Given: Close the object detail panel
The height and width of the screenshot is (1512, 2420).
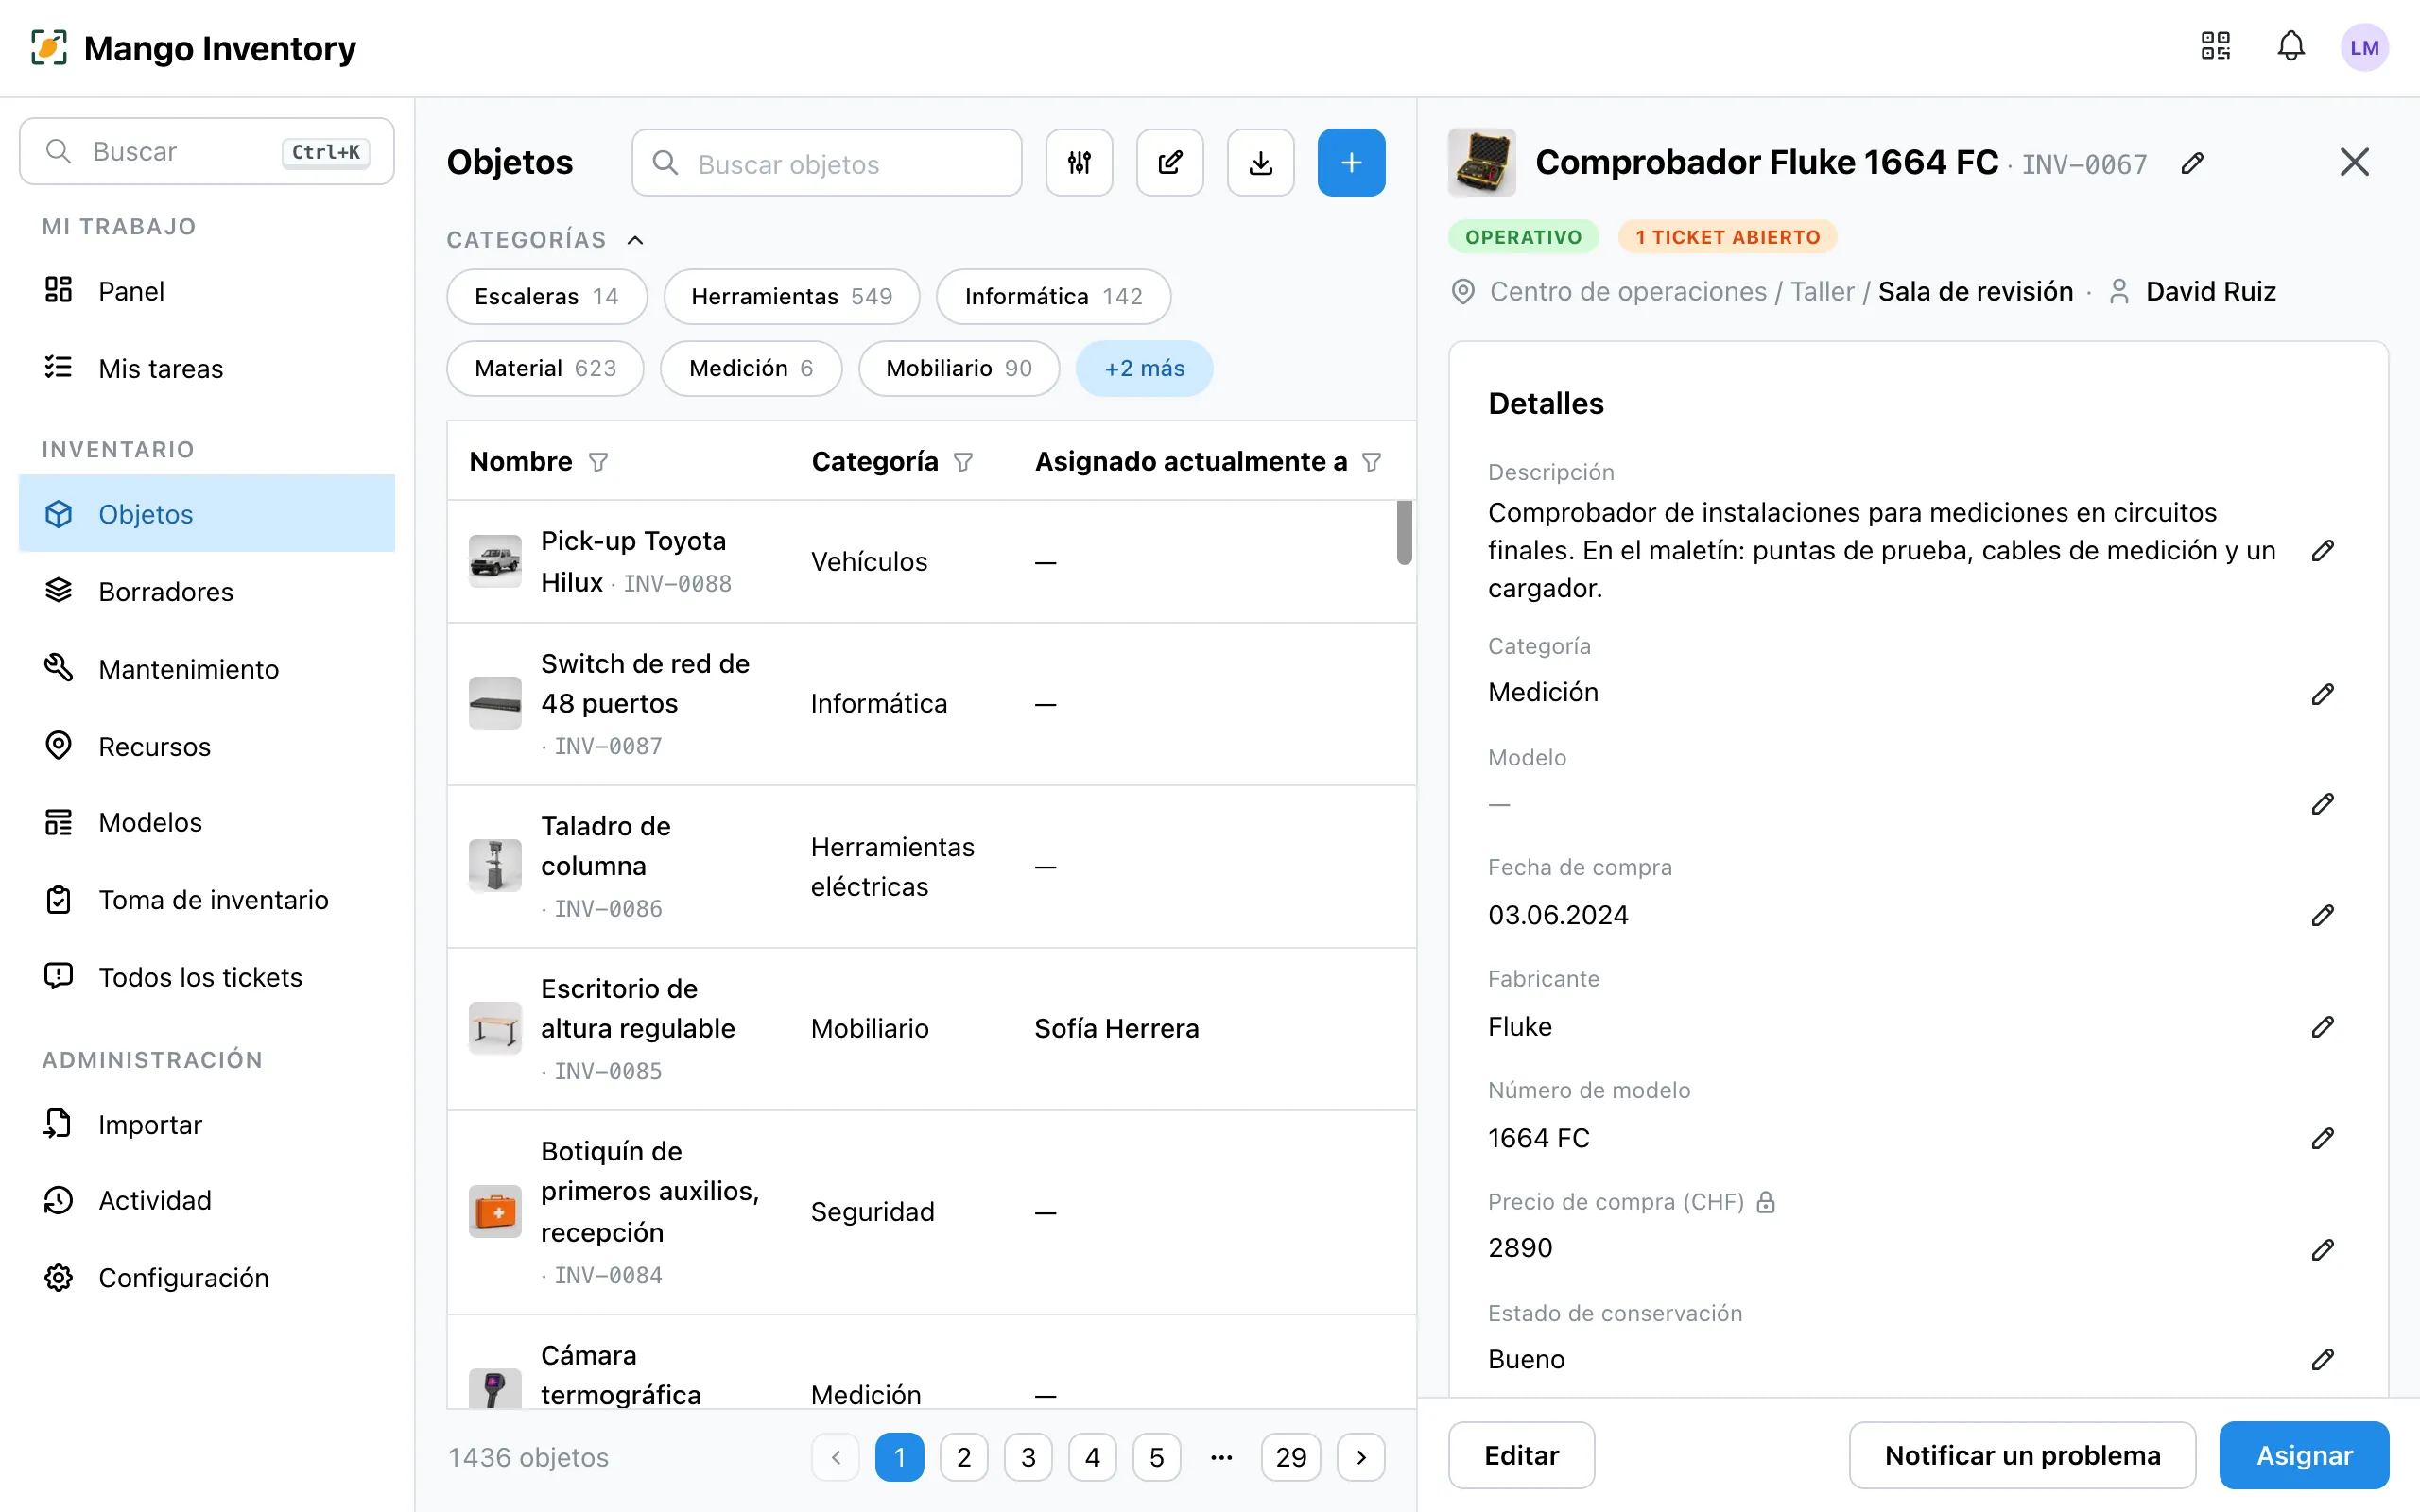Looking at the screenshot, I should tap(2354, 162).
